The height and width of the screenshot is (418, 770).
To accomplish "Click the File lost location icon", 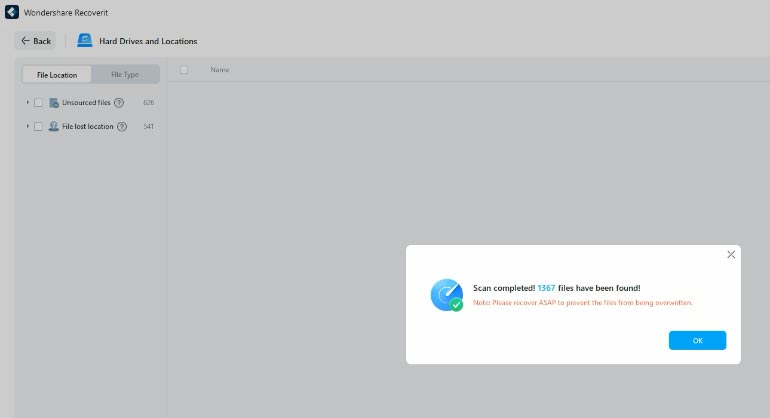I will (x=54, y=126).
